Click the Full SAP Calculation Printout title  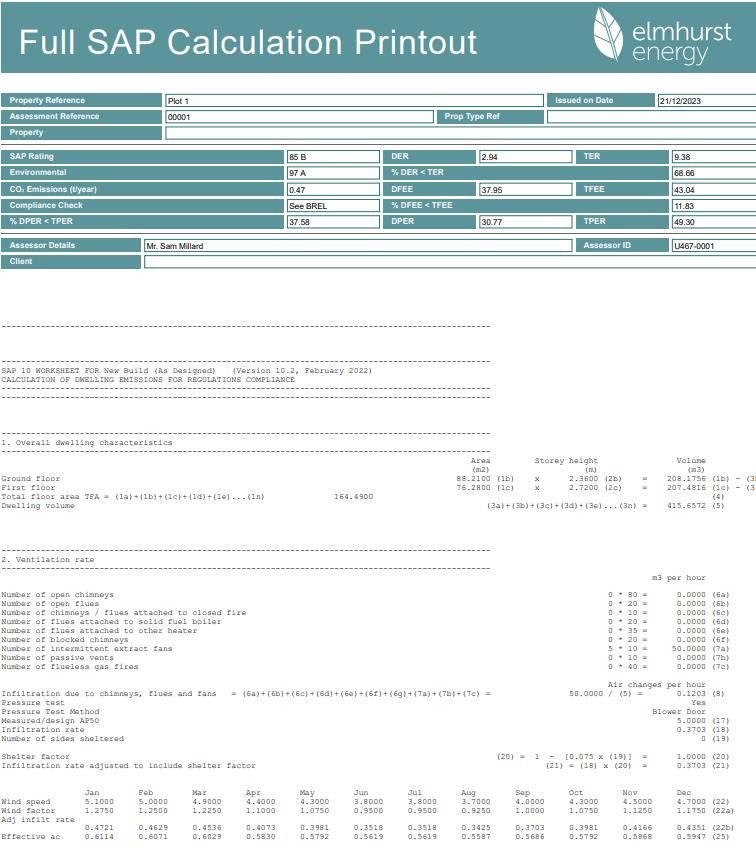(x=248, y=41)
